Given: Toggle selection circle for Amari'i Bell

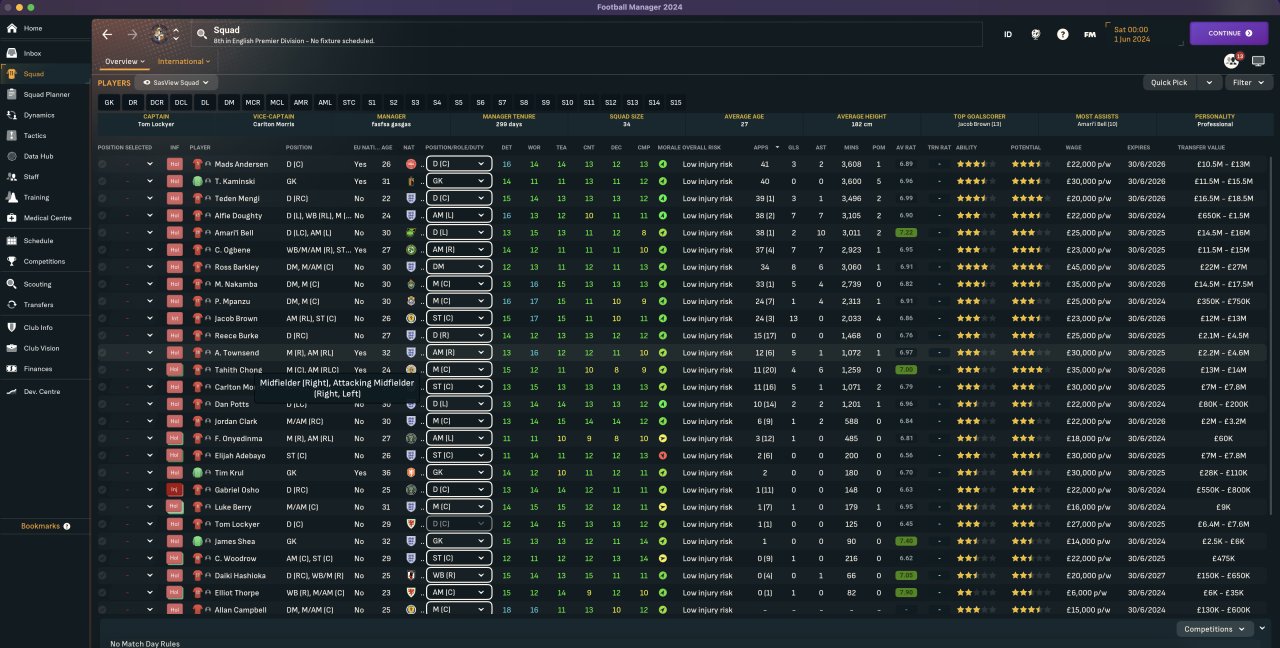Looking at the screenshot, I should pyautogui.click(x=102, y=232).
